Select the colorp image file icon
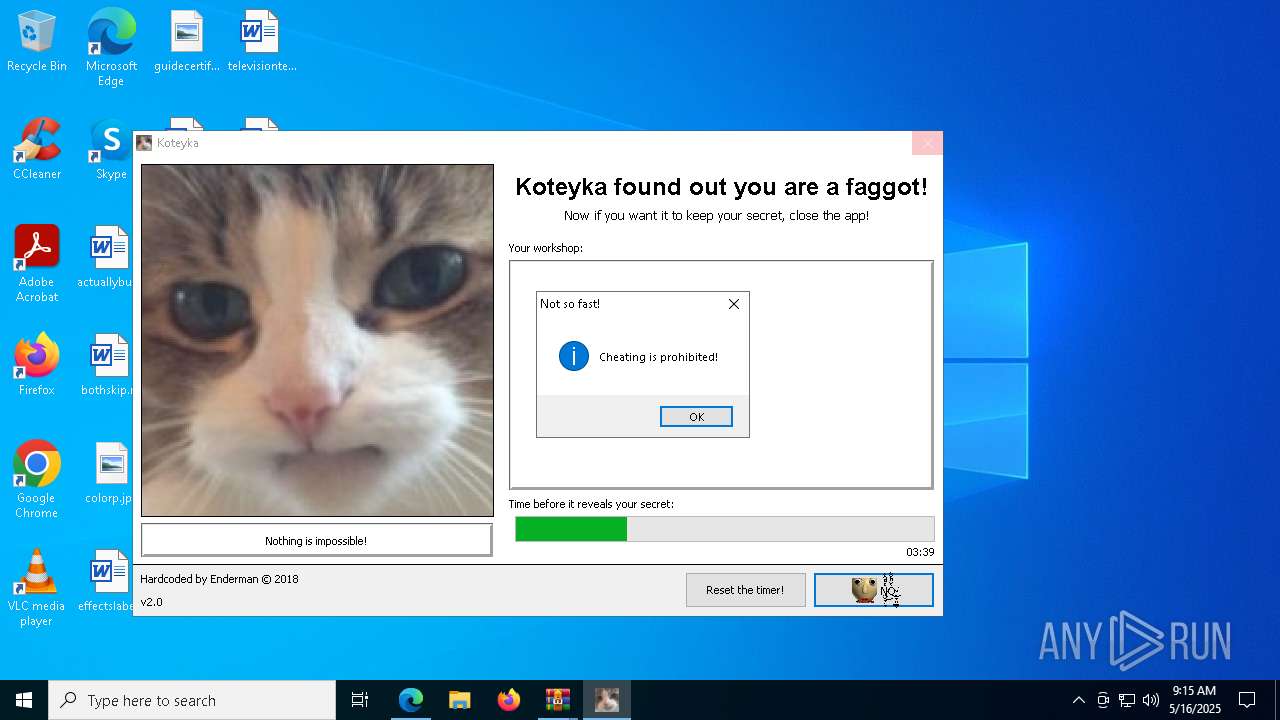Image resolution: width=1280 pixels, height=720 pixels. coord(110,473)
